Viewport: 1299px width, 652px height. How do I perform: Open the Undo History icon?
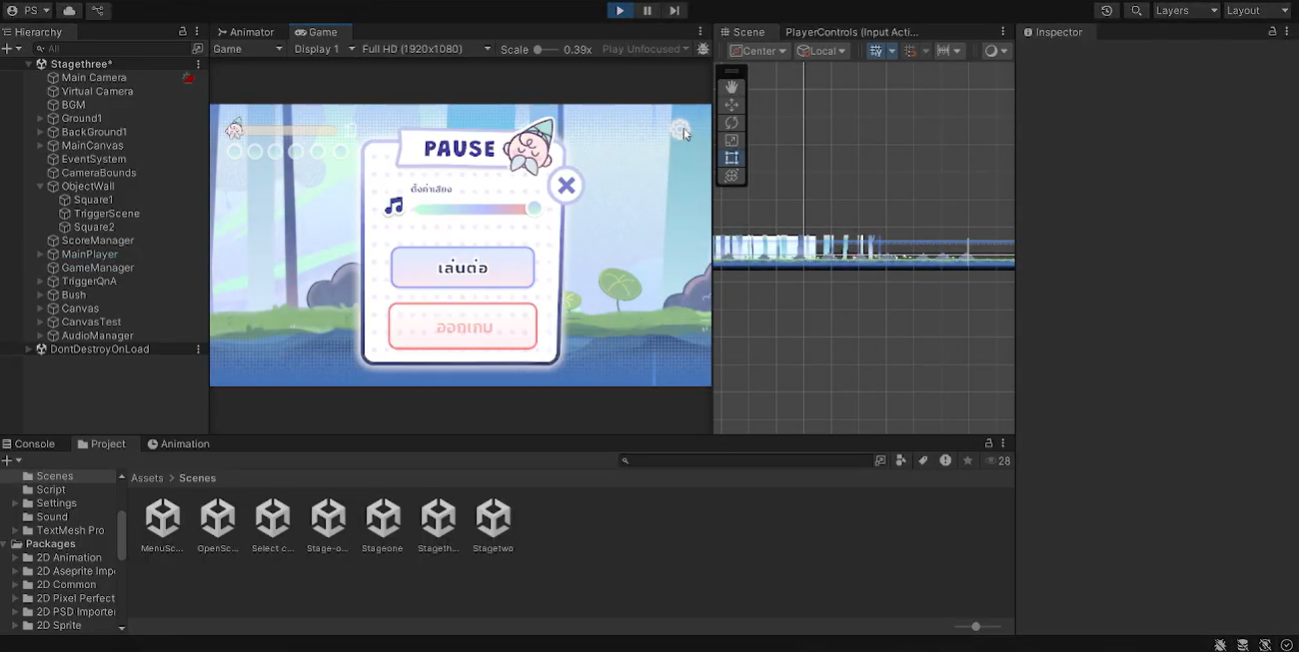tap(1106, 10)
